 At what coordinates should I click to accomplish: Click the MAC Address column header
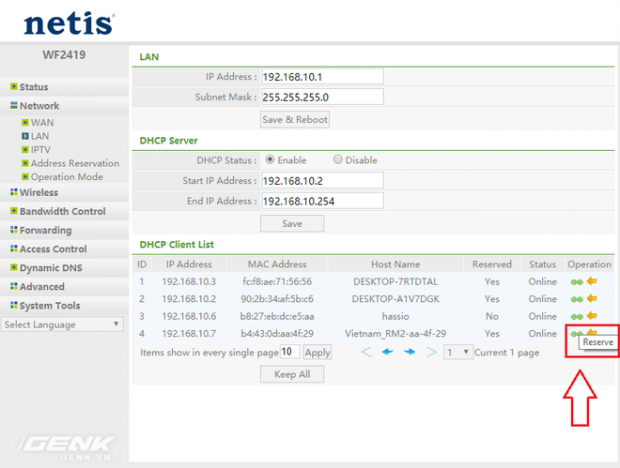tap(277, 264)
